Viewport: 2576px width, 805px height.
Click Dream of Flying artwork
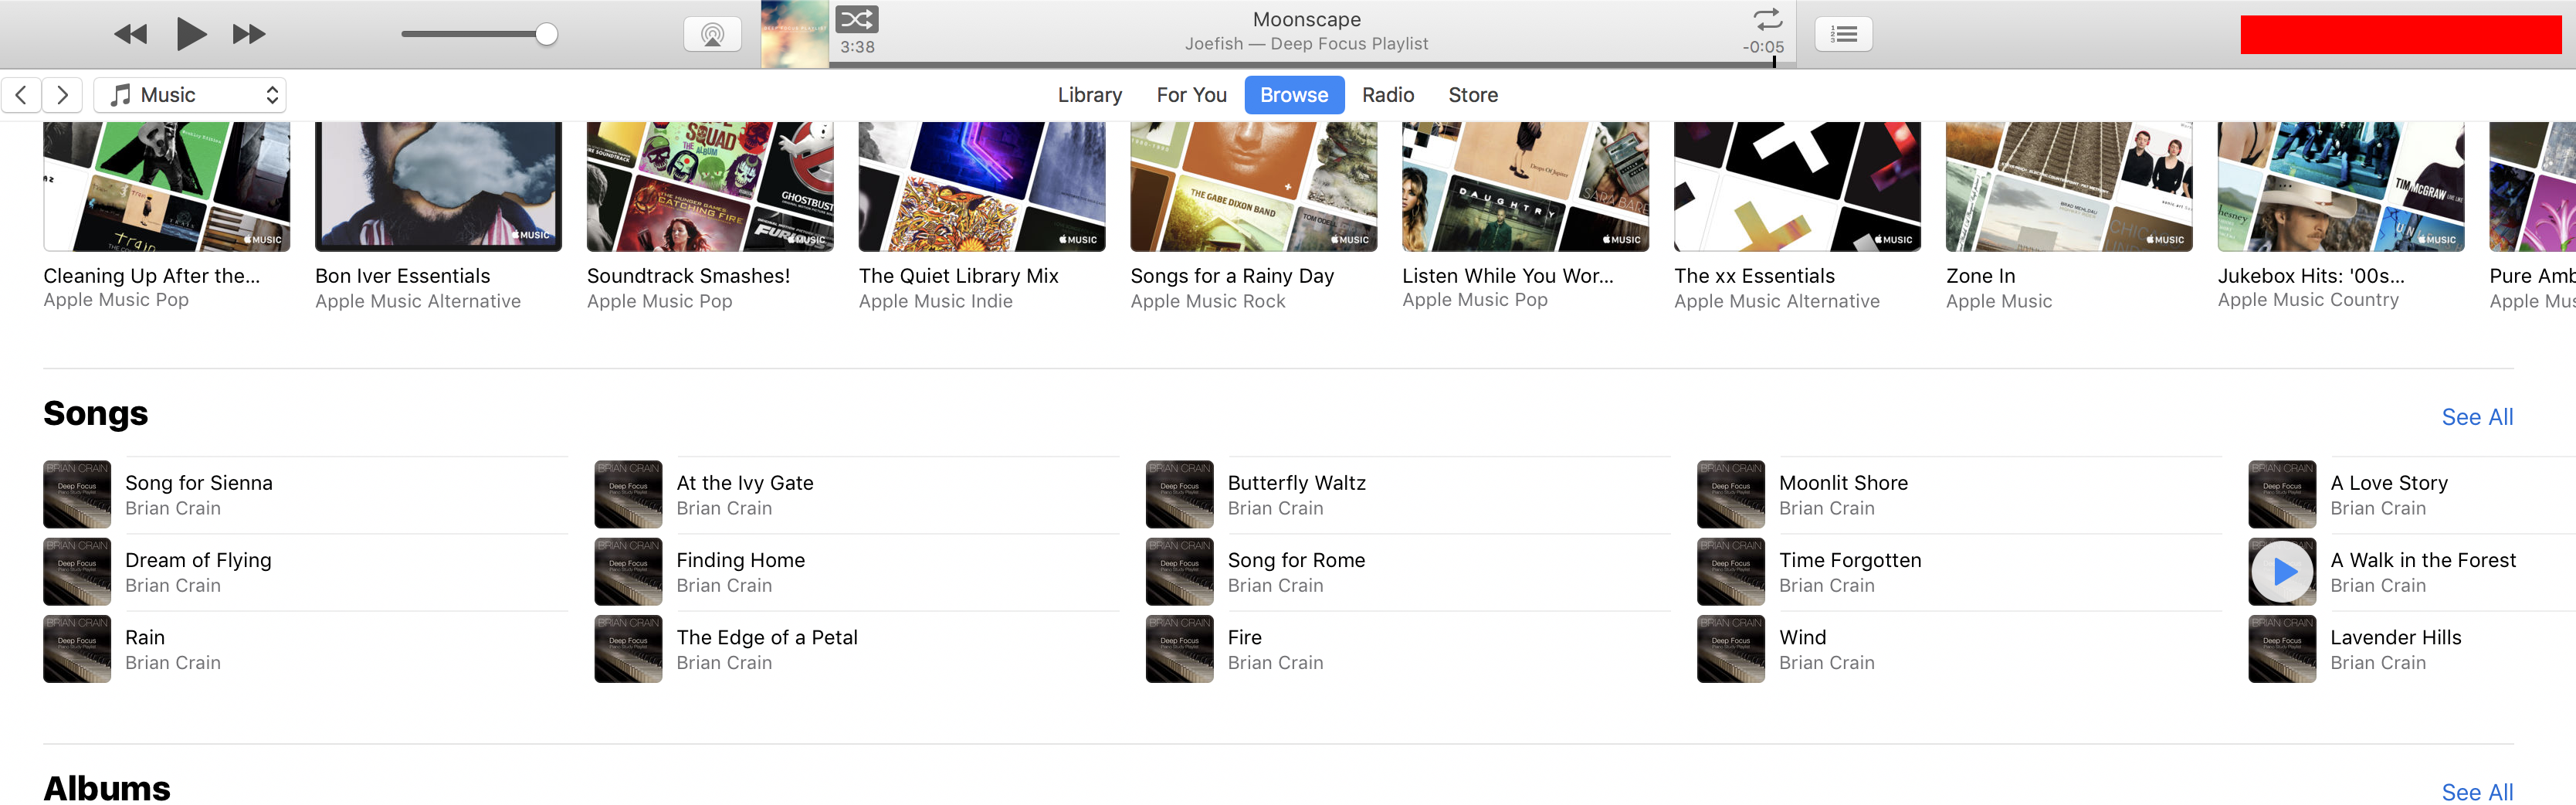pyautogui.click(x=77, y=572)
